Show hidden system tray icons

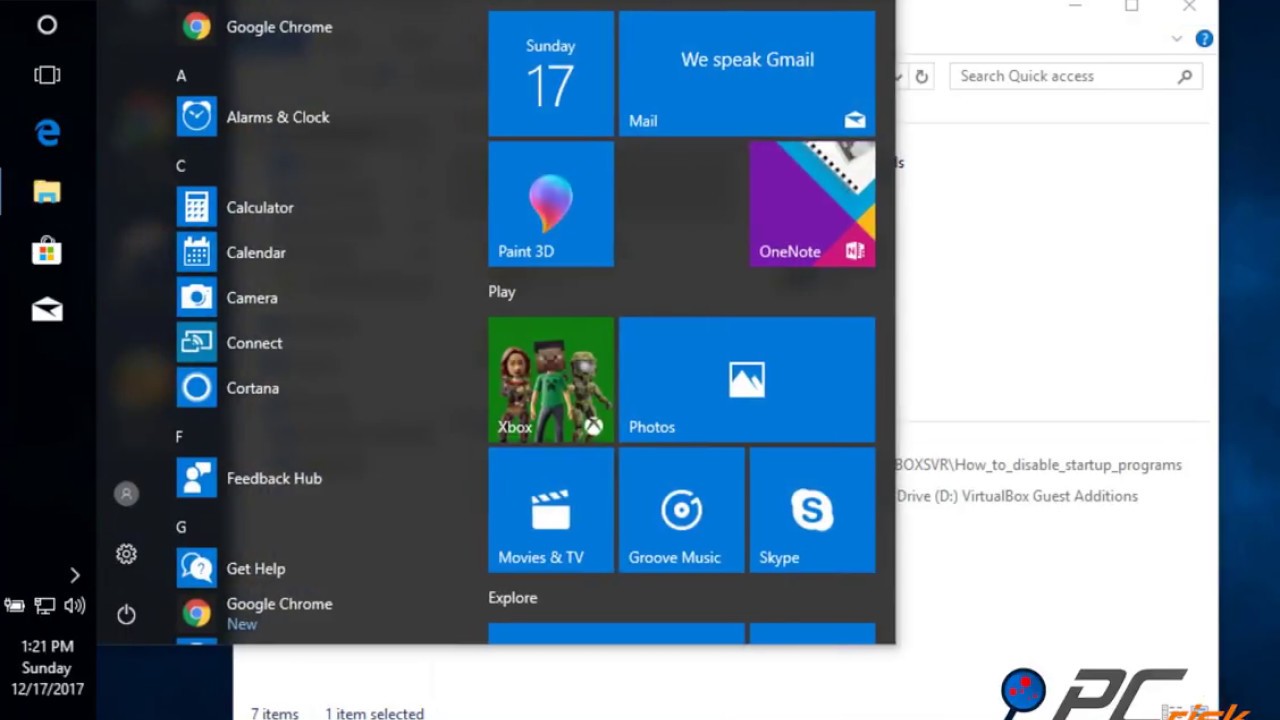pyautogui.click(x=74, y=575)
